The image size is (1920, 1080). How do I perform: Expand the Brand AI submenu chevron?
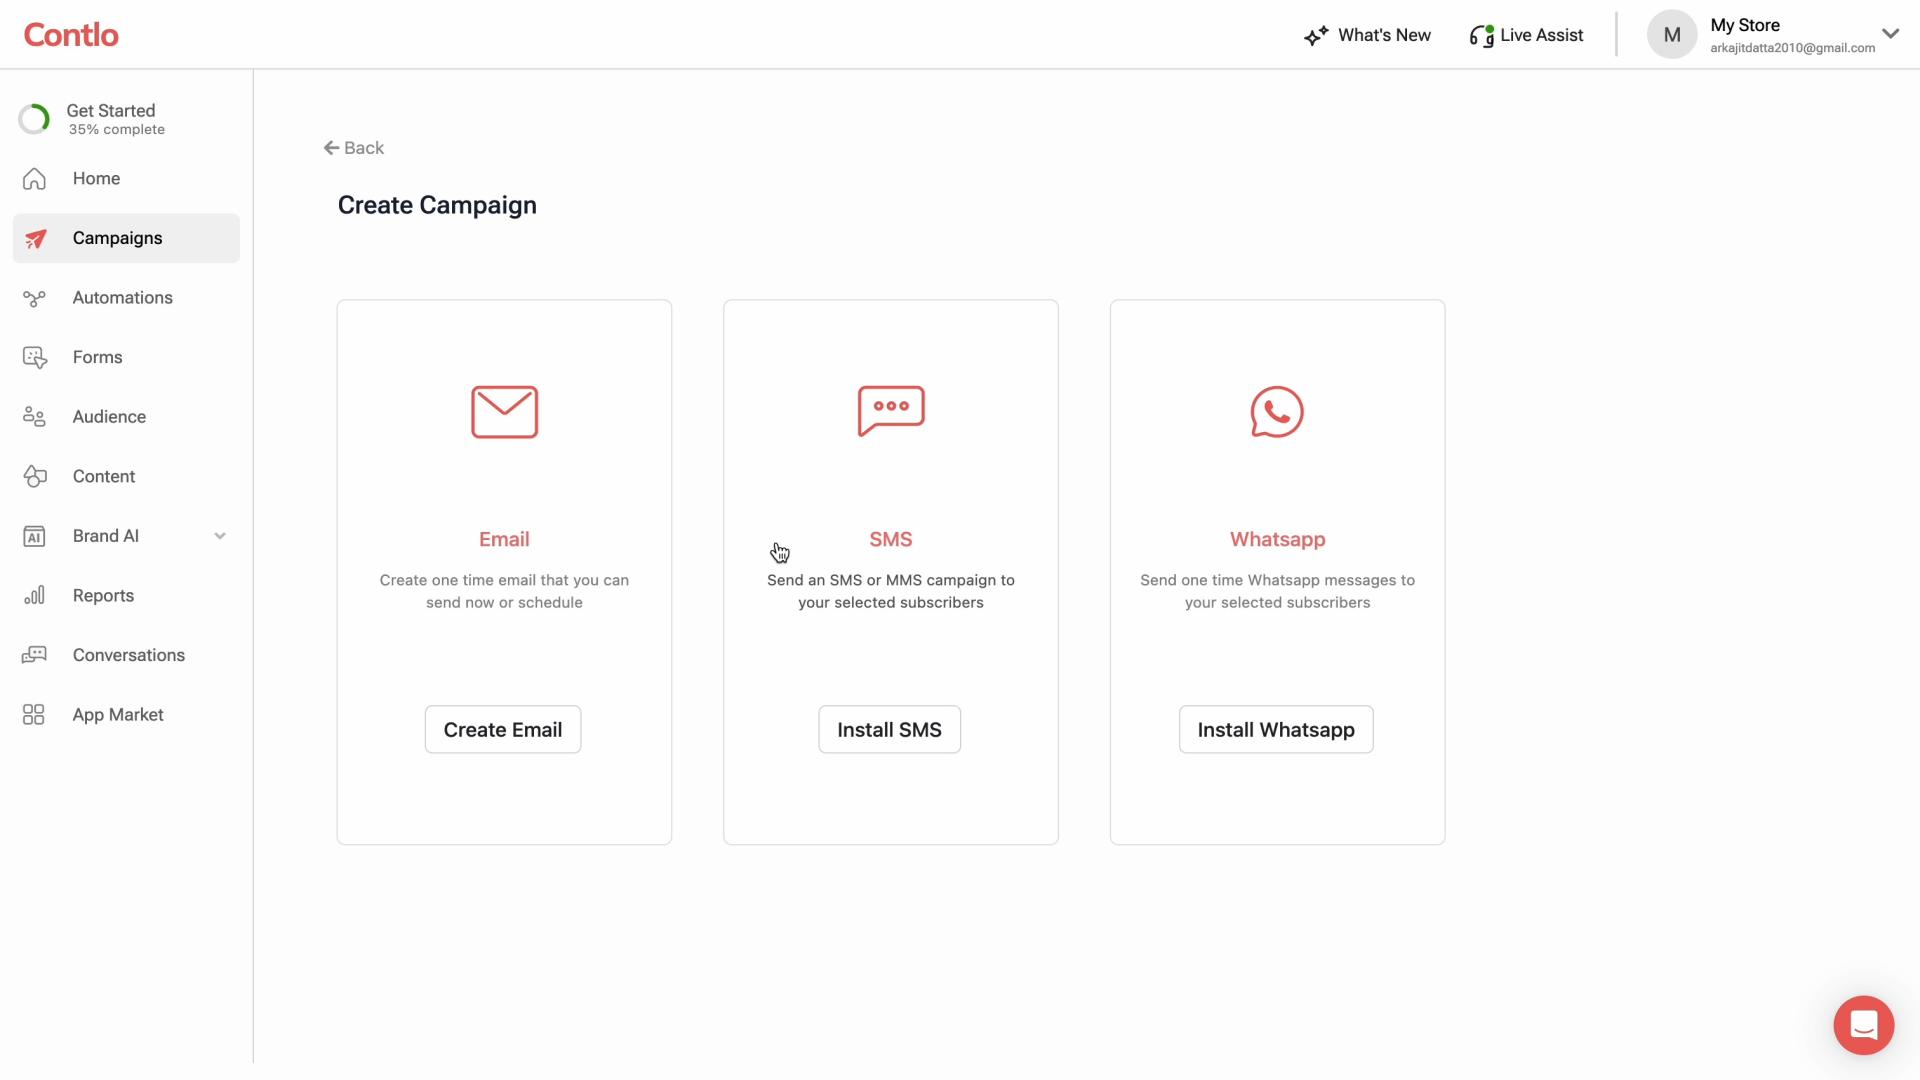(x=220, y=536)
